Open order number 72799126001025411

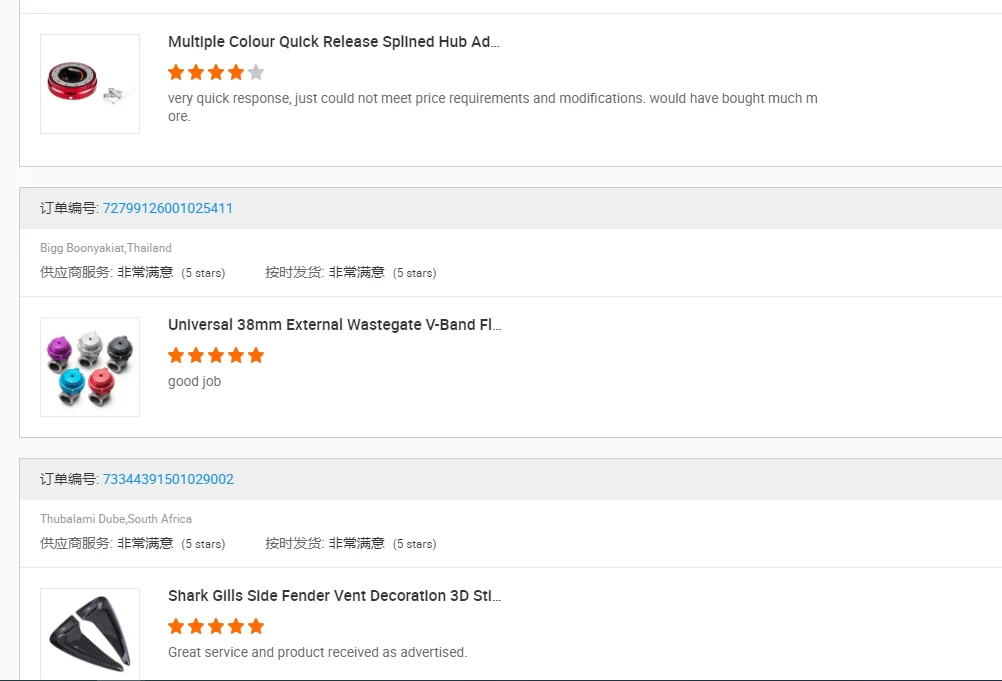(168, 208)
